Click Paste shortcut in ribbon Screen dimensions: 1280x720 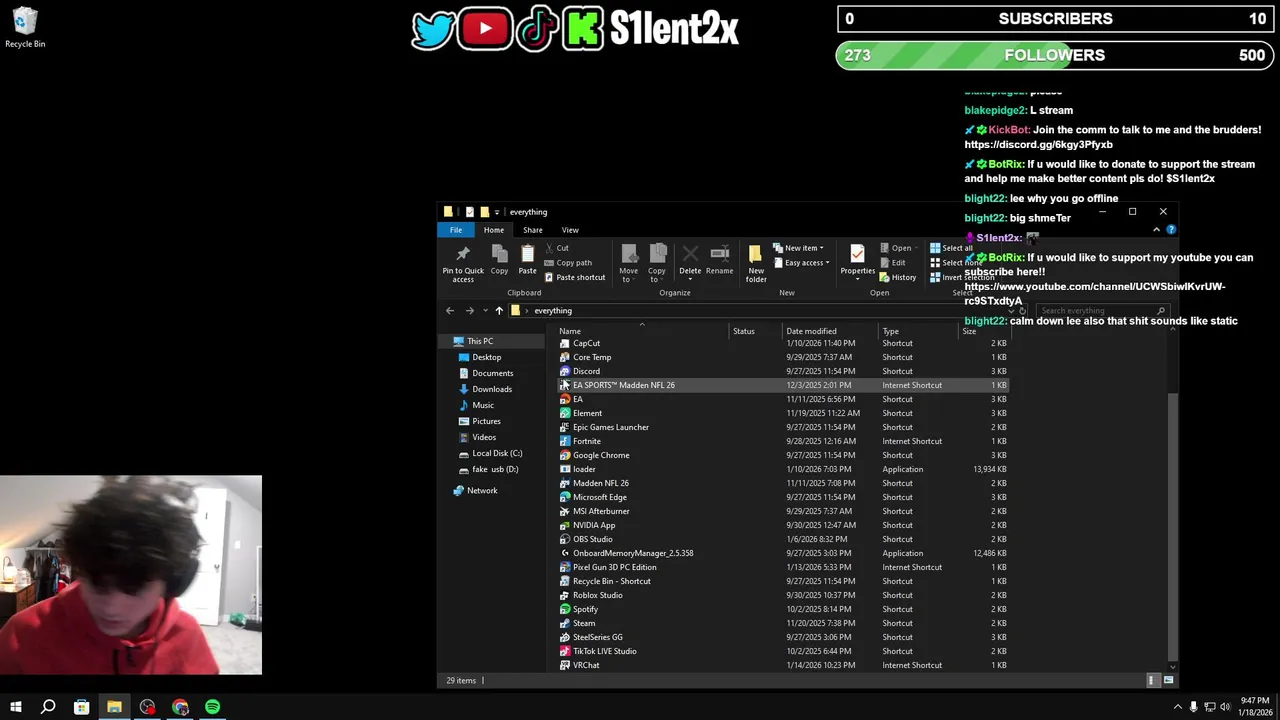[574, 277]
